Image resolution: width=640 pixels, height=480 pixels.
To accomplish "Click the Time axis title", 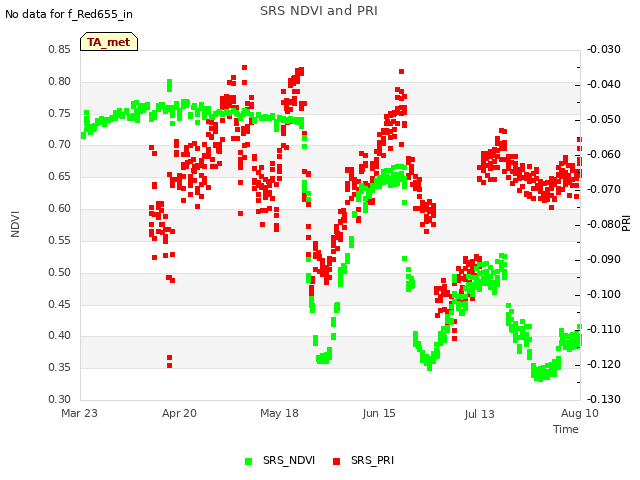I will [566, 429].
